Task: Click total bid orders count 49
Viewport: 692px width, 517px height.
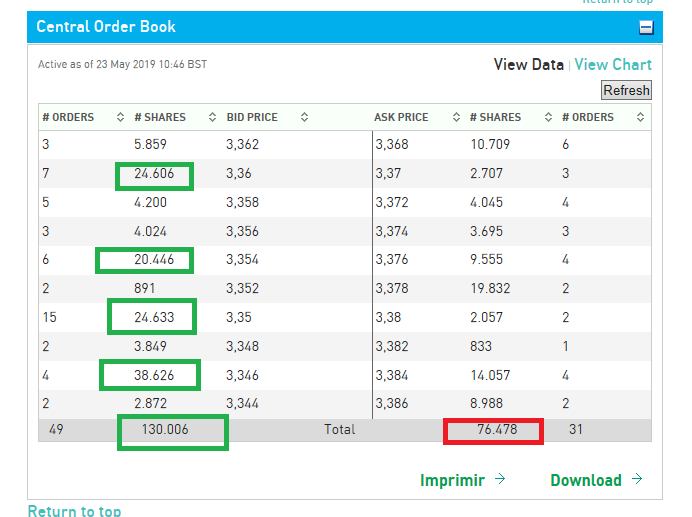Action: click(56, 429)
